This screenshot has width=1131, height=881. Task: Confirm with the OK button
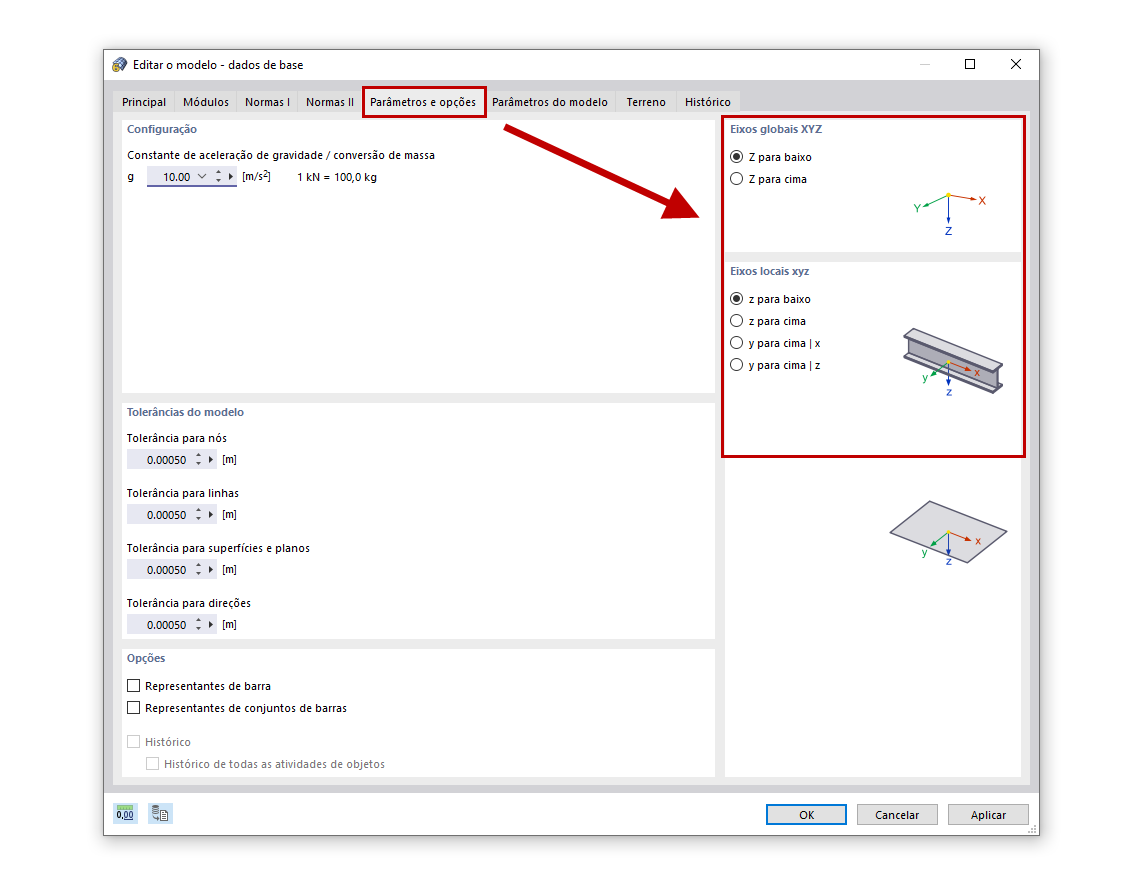(806, 815)
